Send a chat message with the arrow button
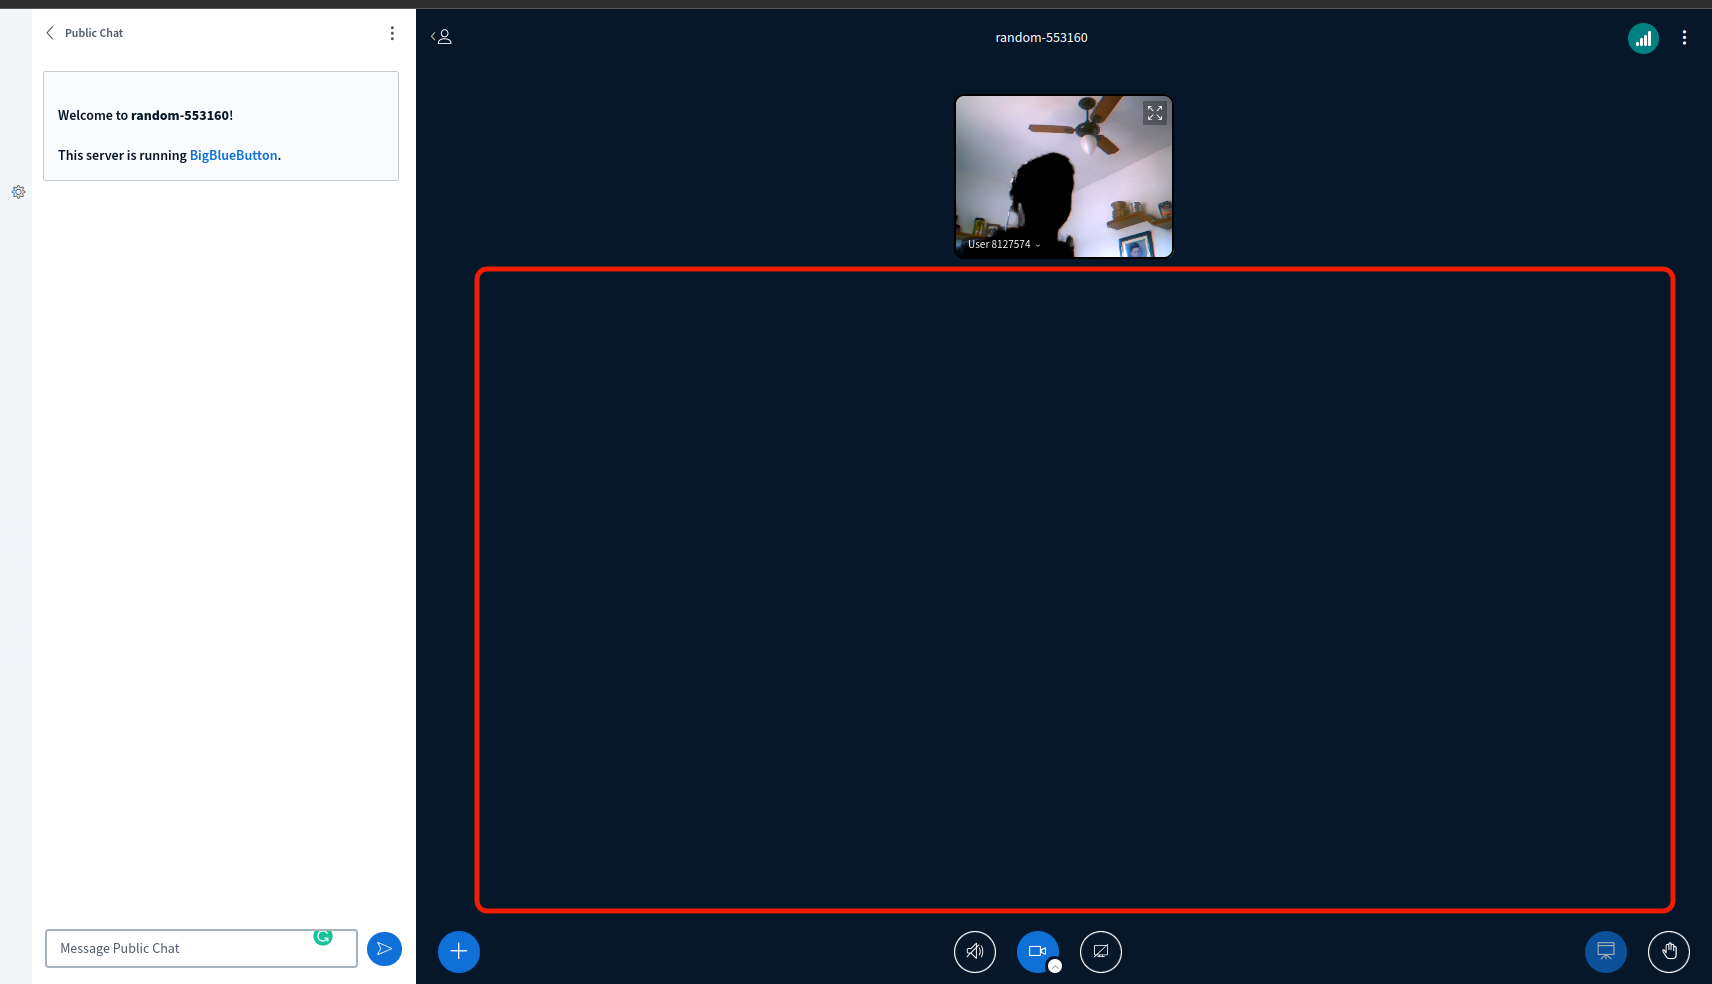The width and height of the screenshot is (1712, 984). [384, 948]
